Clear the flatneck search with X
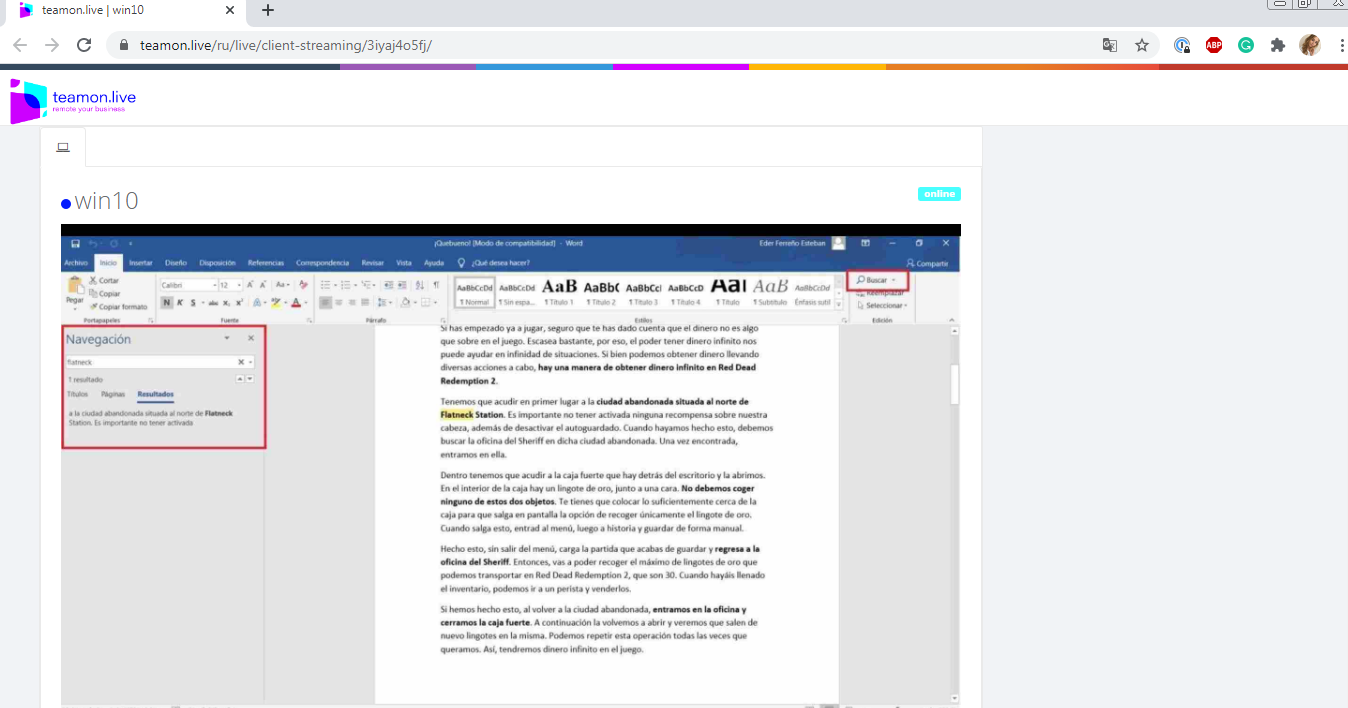 coord(241,362)
